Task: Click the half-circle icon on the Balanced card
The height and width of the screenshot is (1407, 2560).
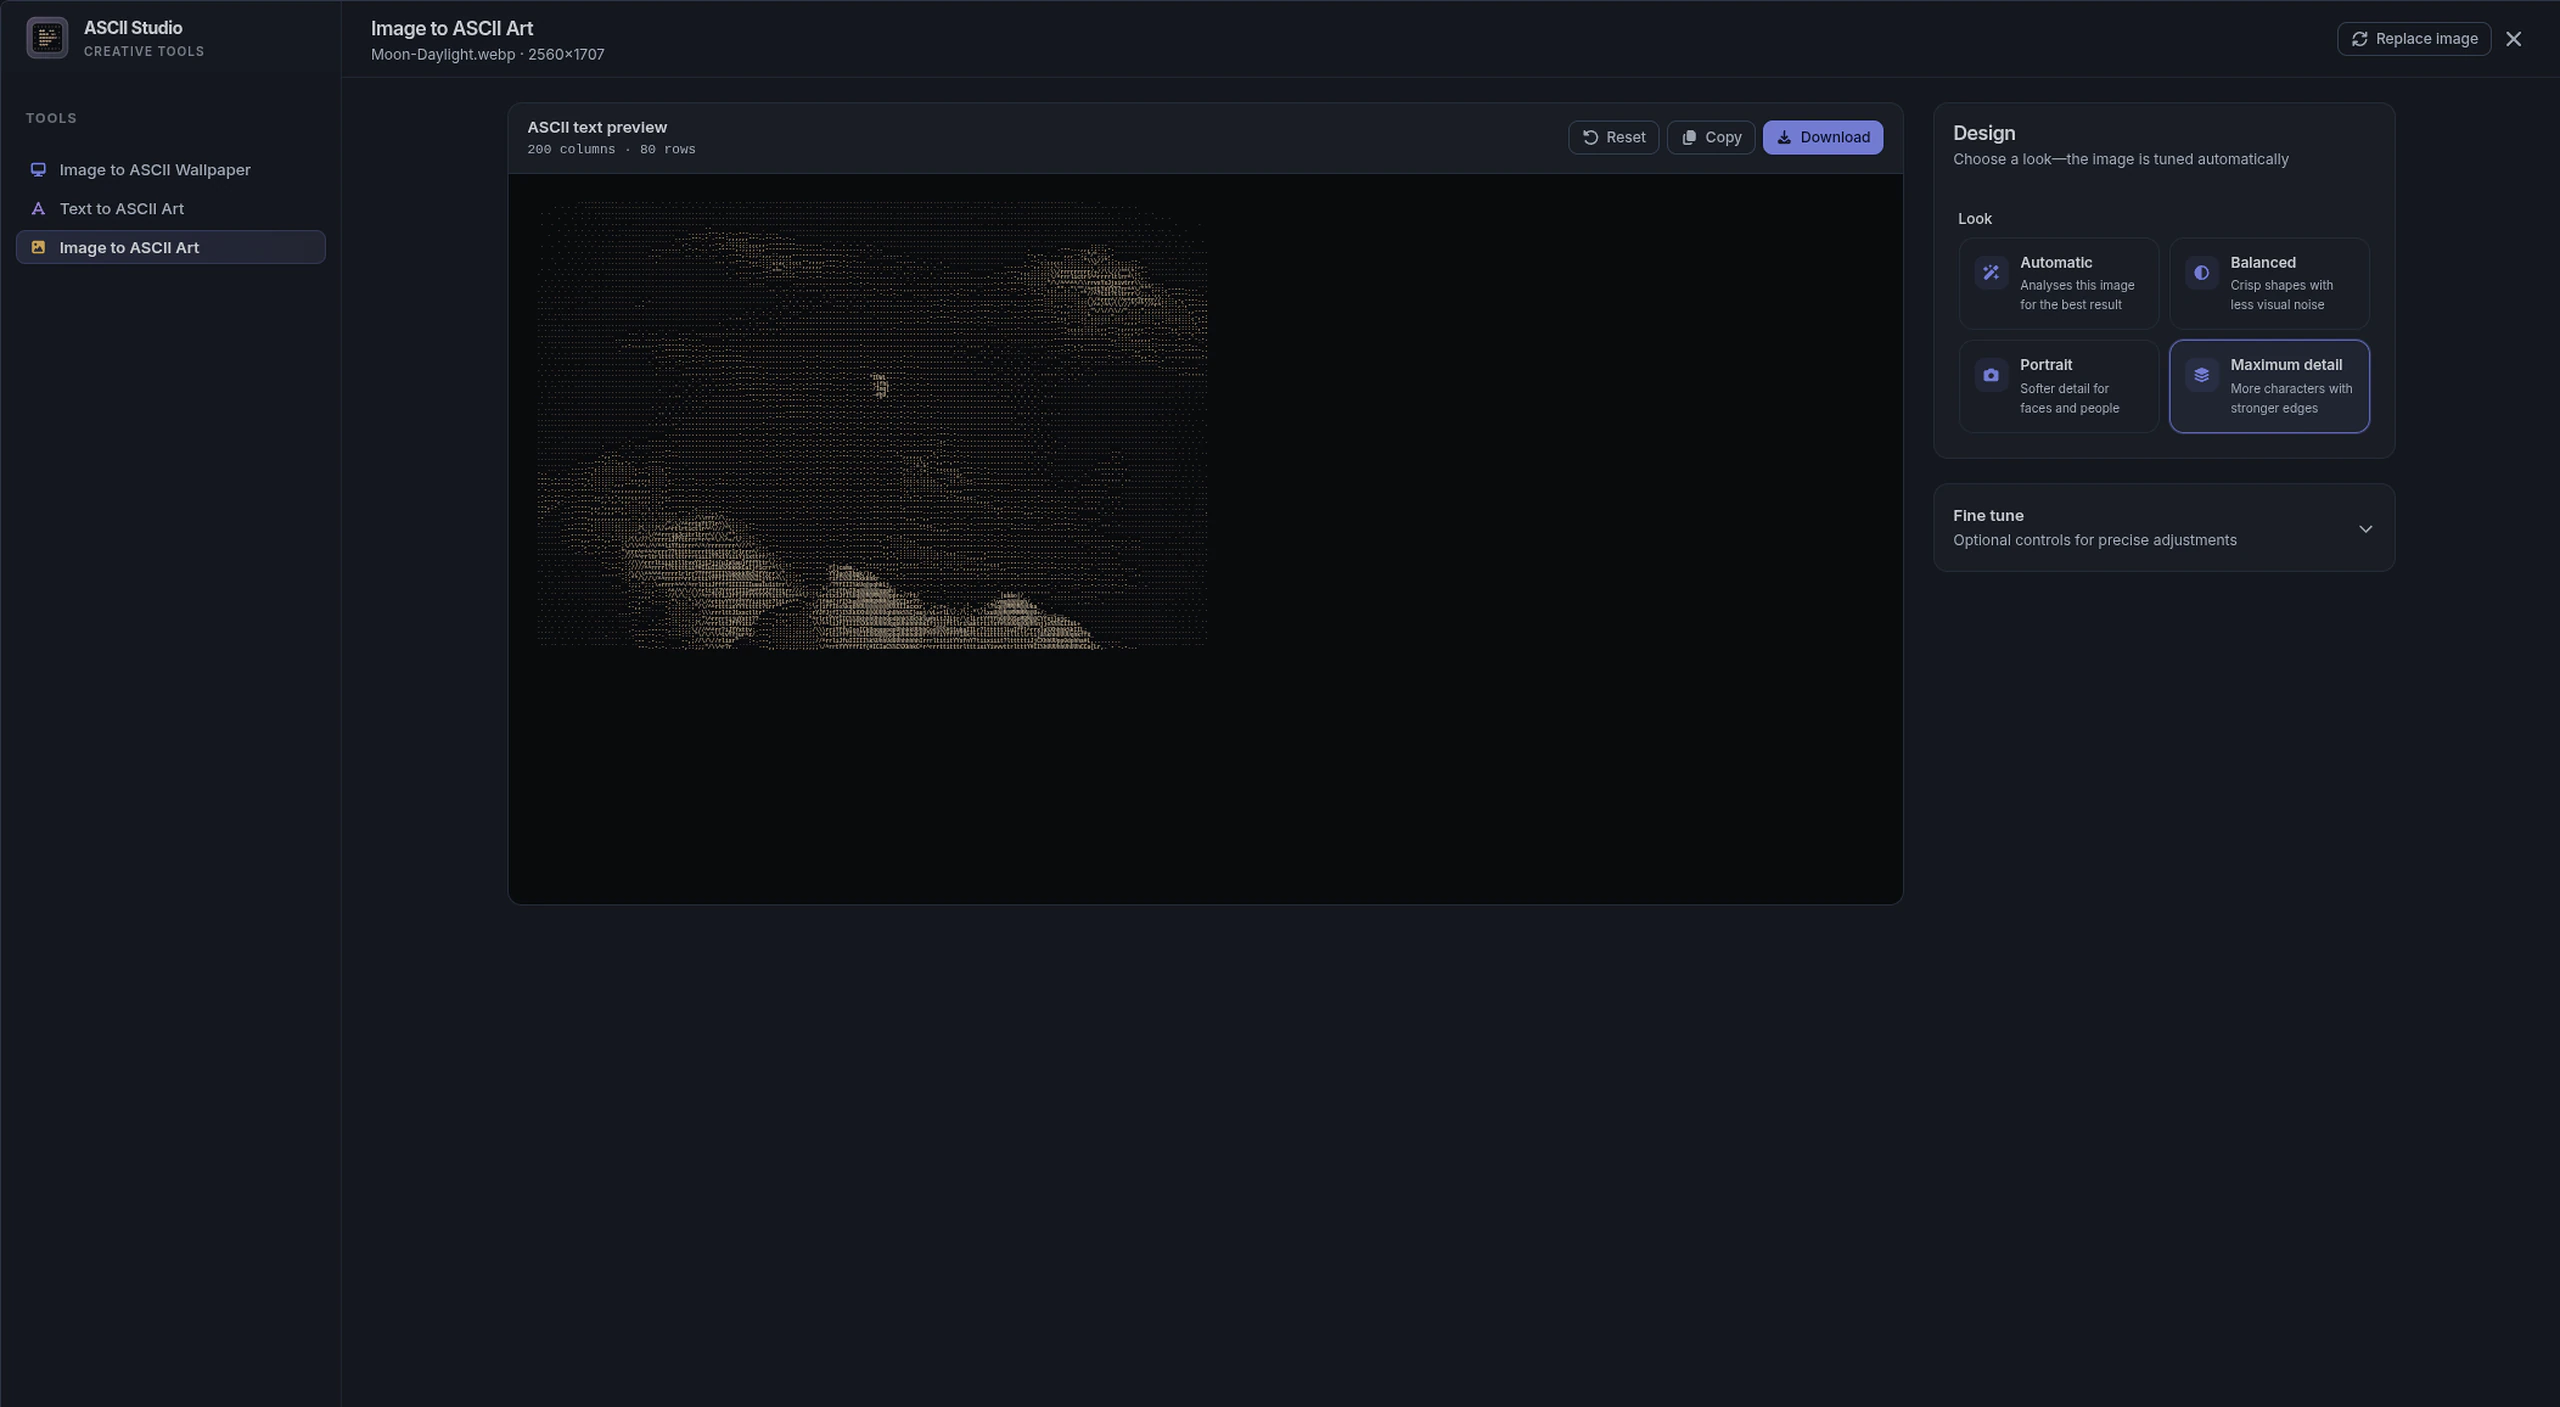Action: [x=2201, y=272]
